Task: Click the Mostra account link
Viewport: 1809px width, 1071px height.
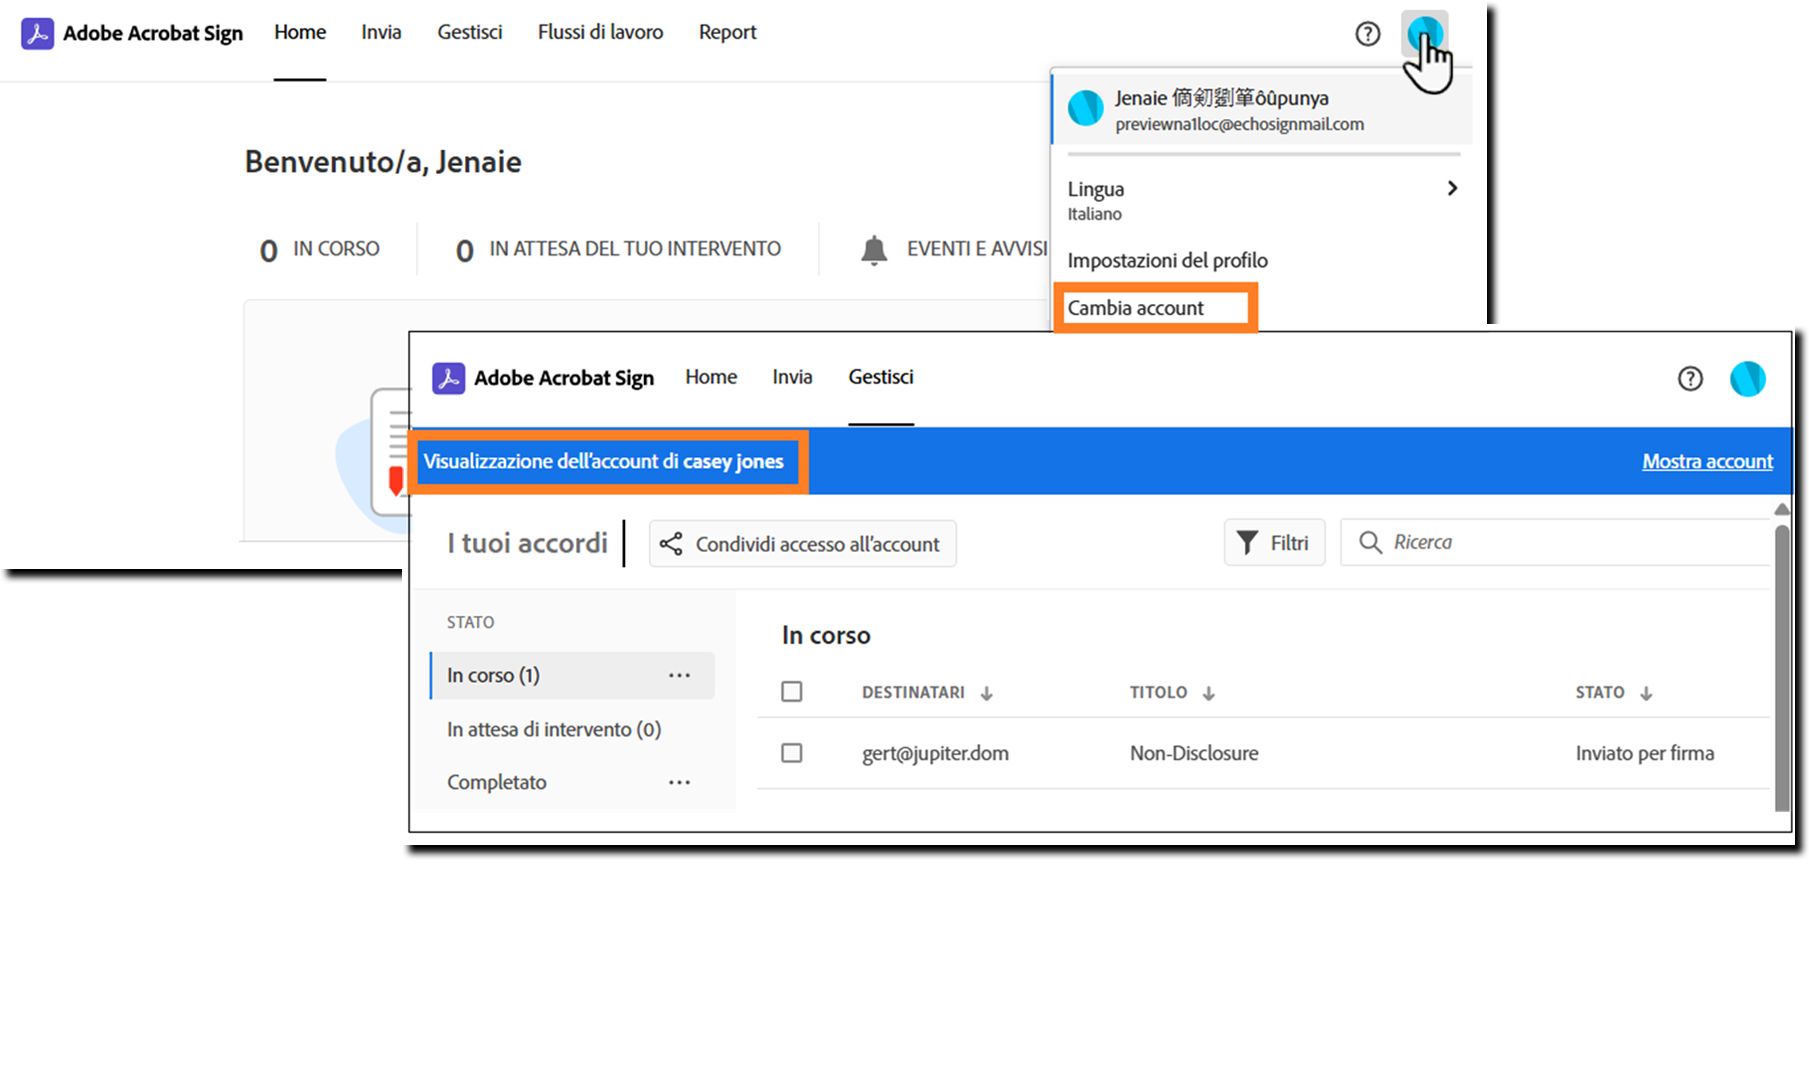Action: point(1707,461)
